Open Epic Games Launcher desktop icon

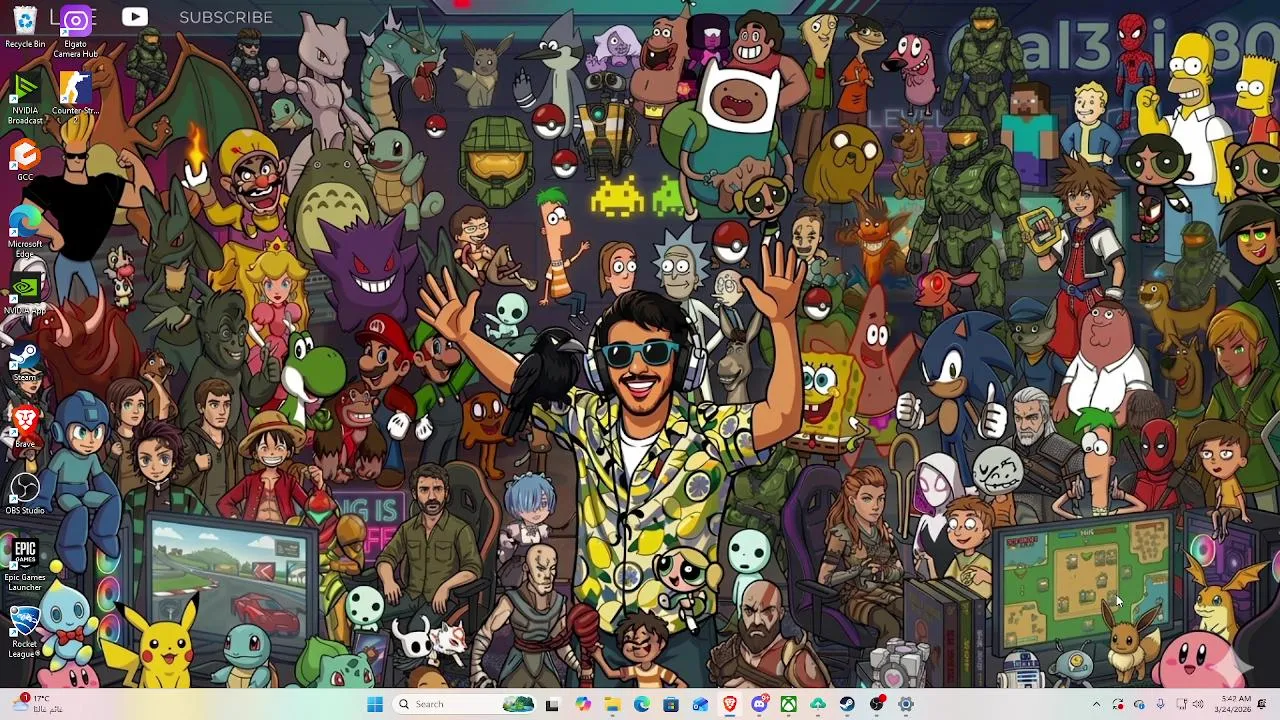25,566
